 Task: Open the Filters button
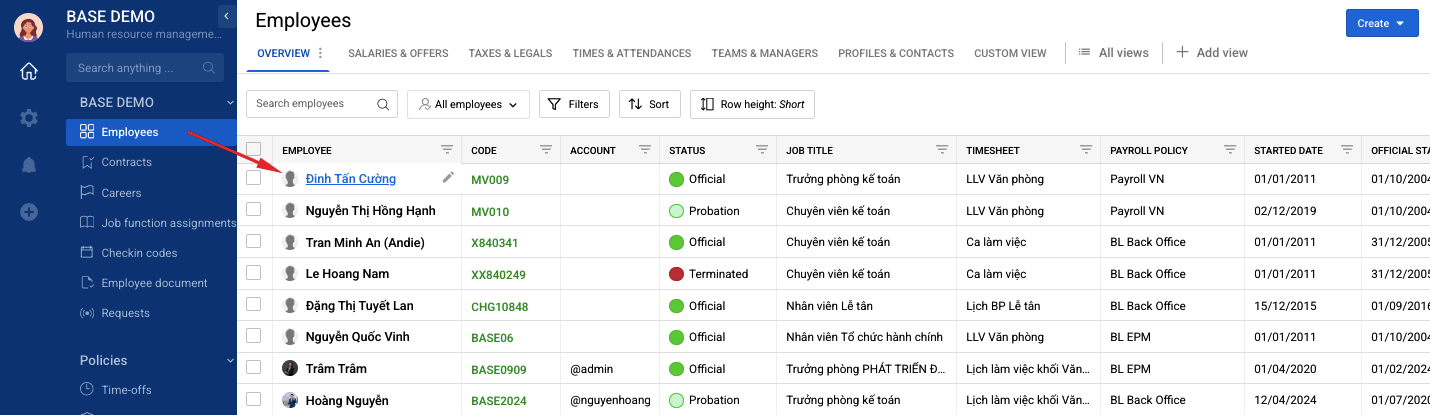(574, 104)
